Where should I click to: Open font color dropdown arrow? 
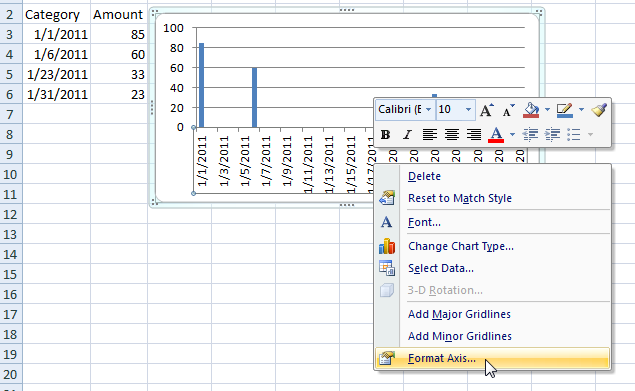point(512,134)
